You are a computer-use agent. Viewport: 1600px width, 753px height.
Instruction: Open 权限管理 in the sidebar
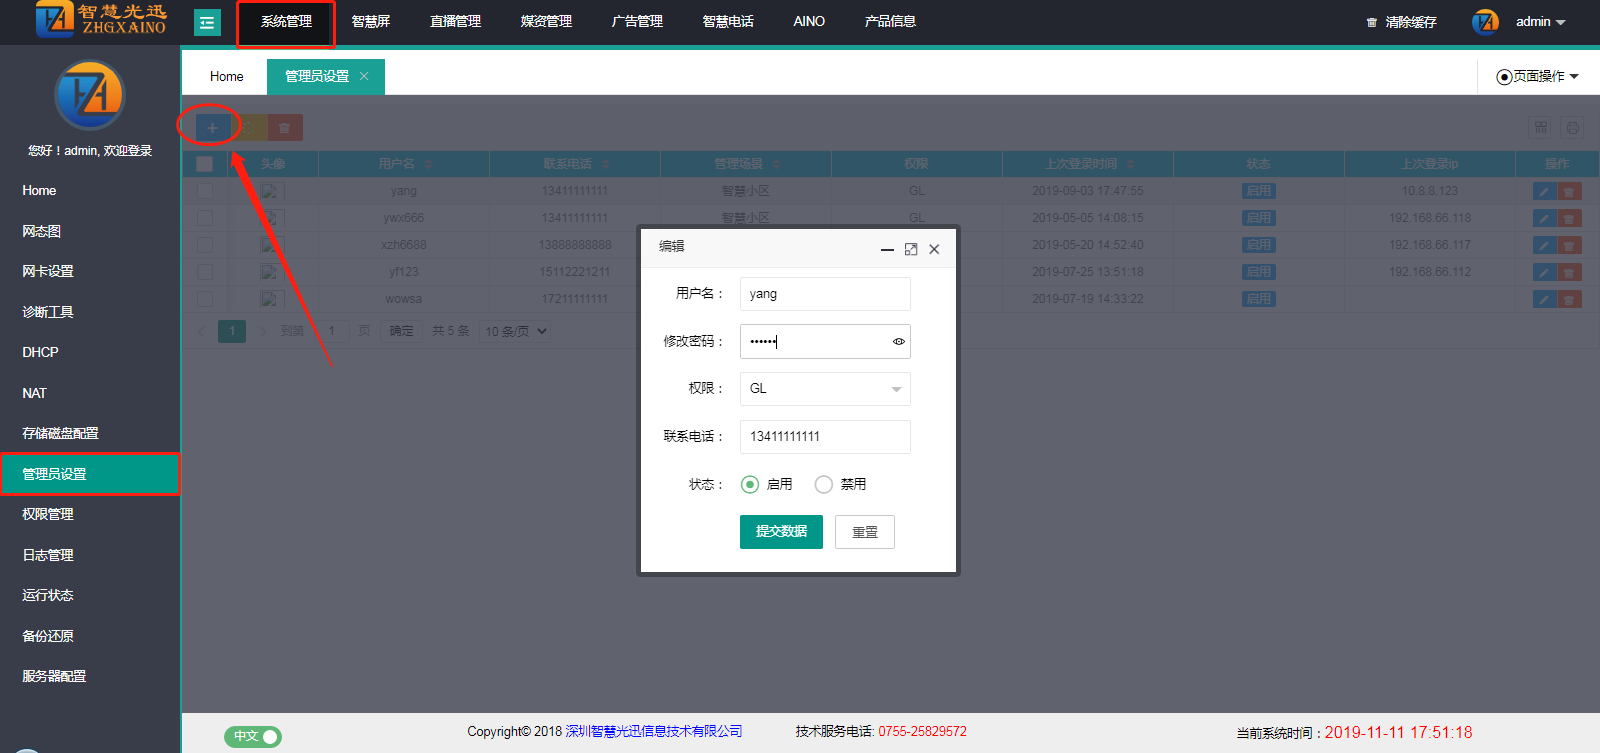(48, 514)
